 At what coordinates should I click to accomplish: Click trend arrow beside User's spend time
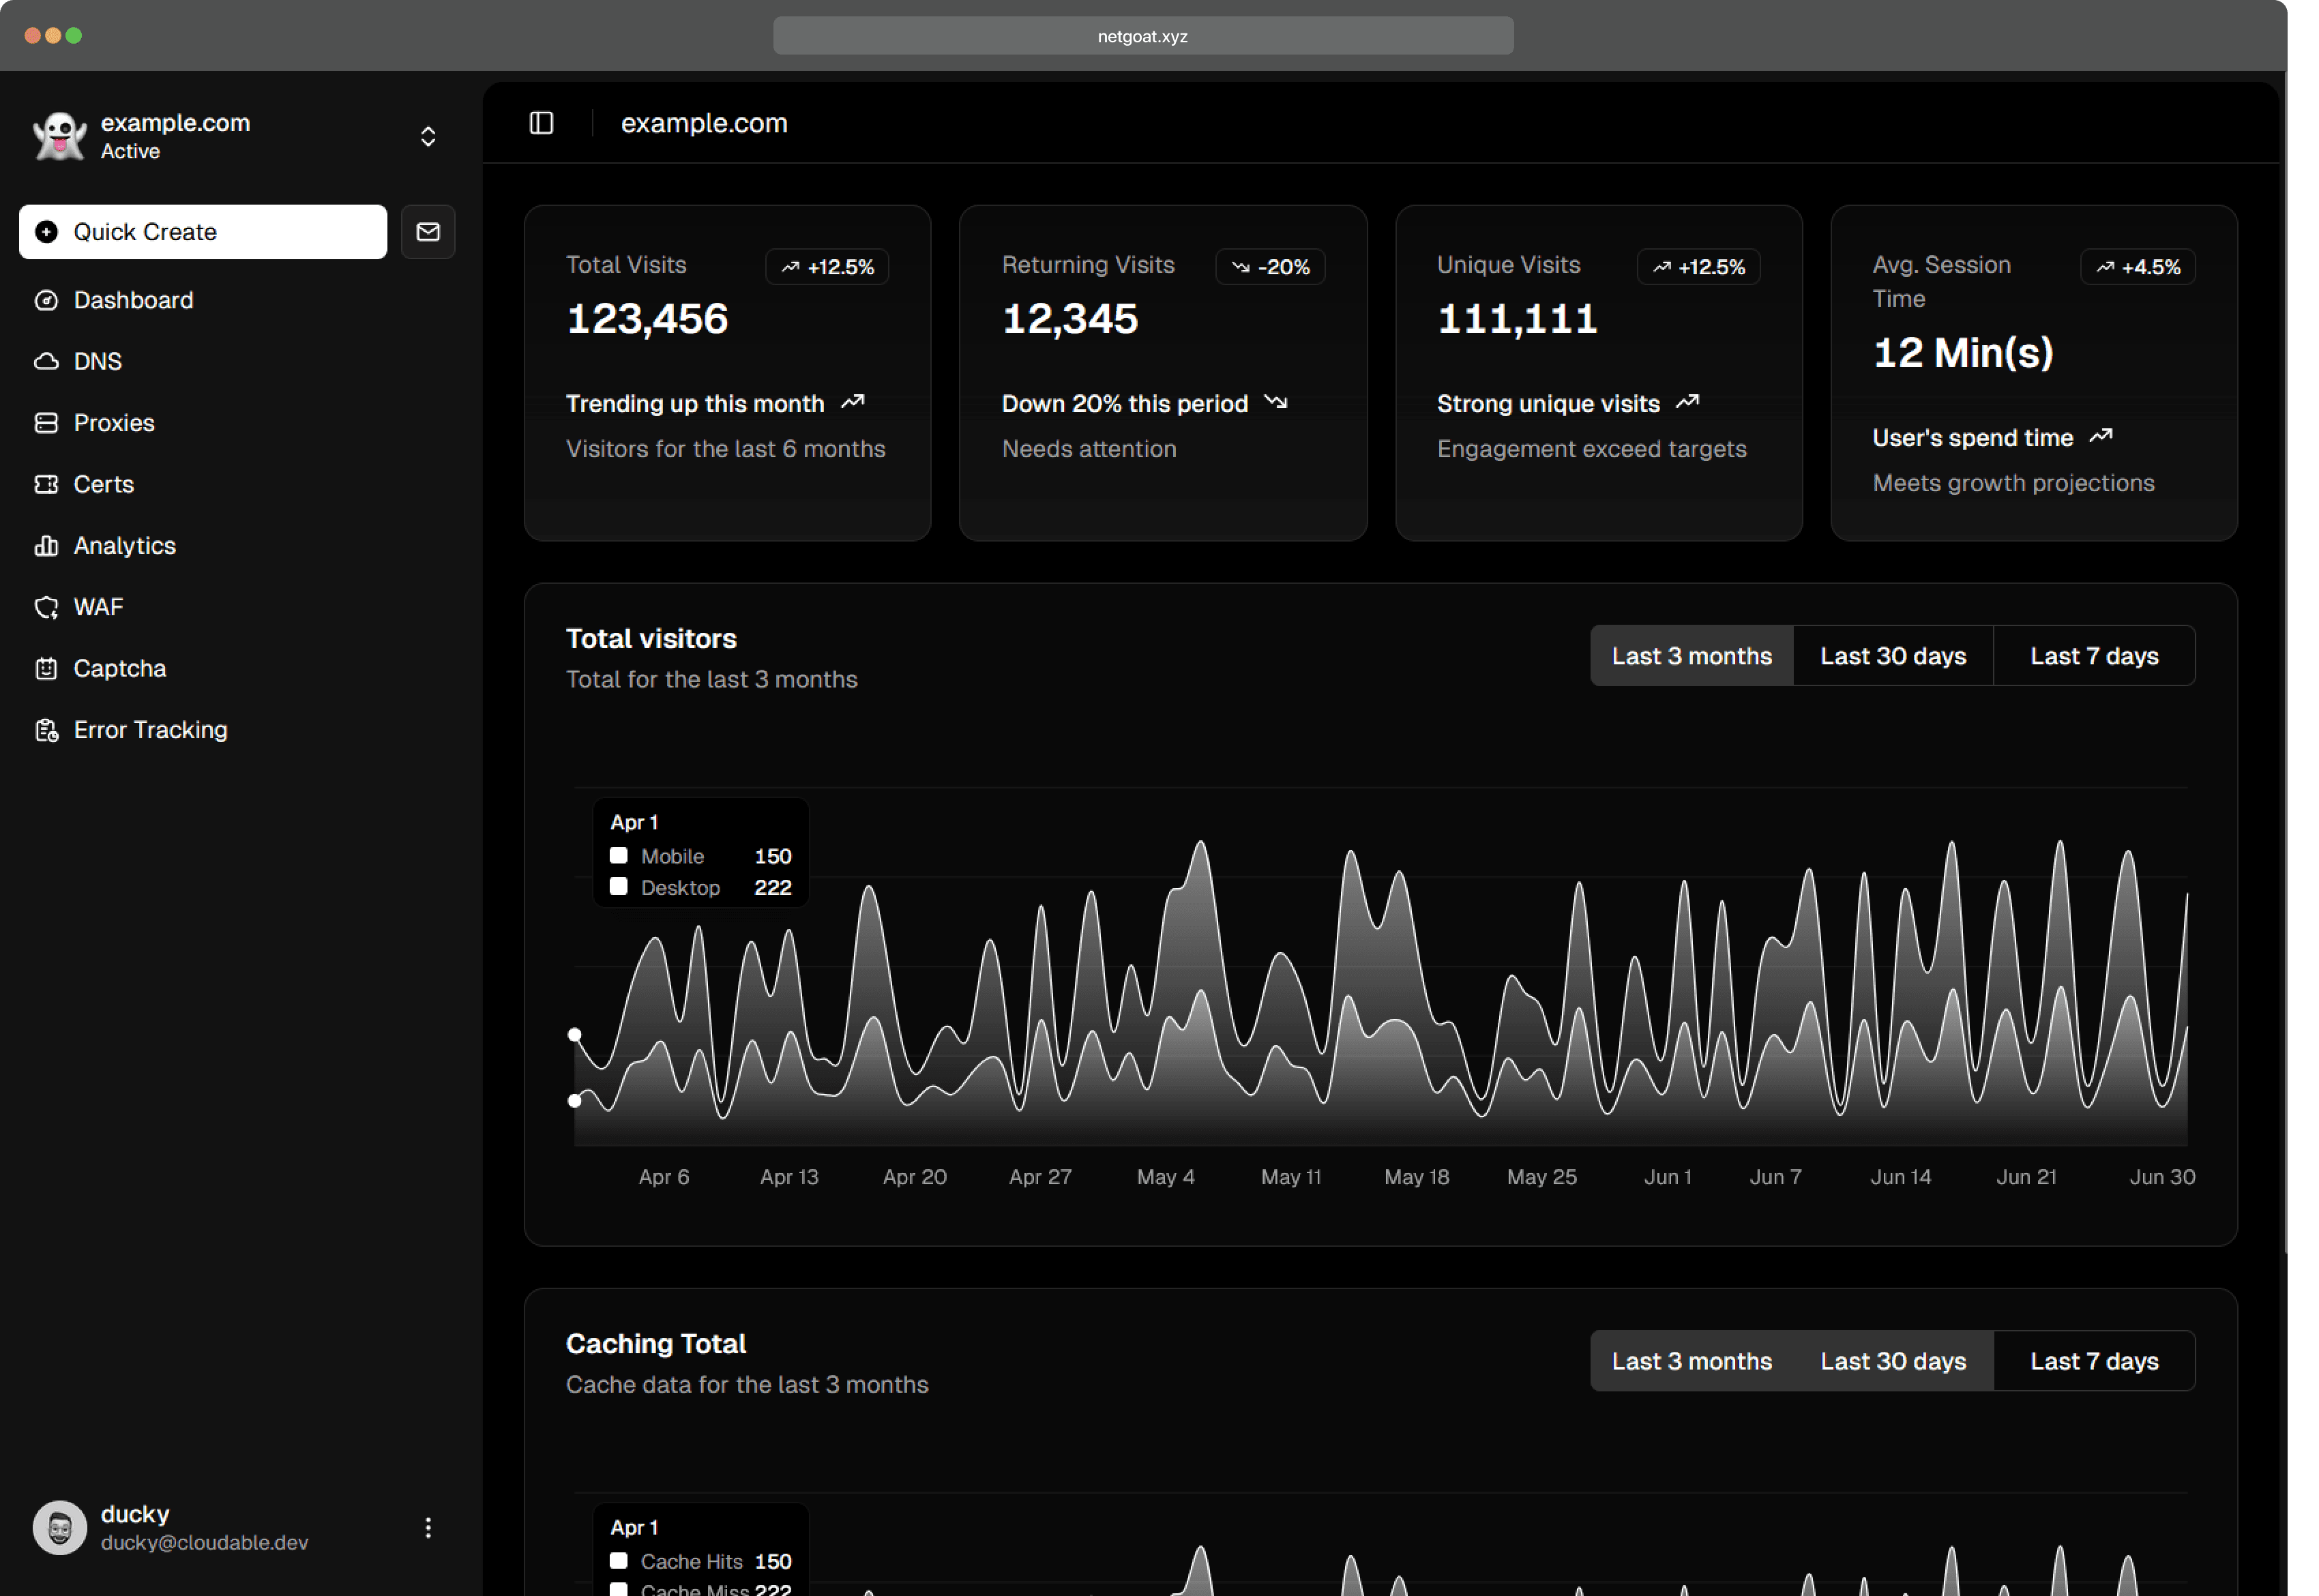(x=2101, y=436)
